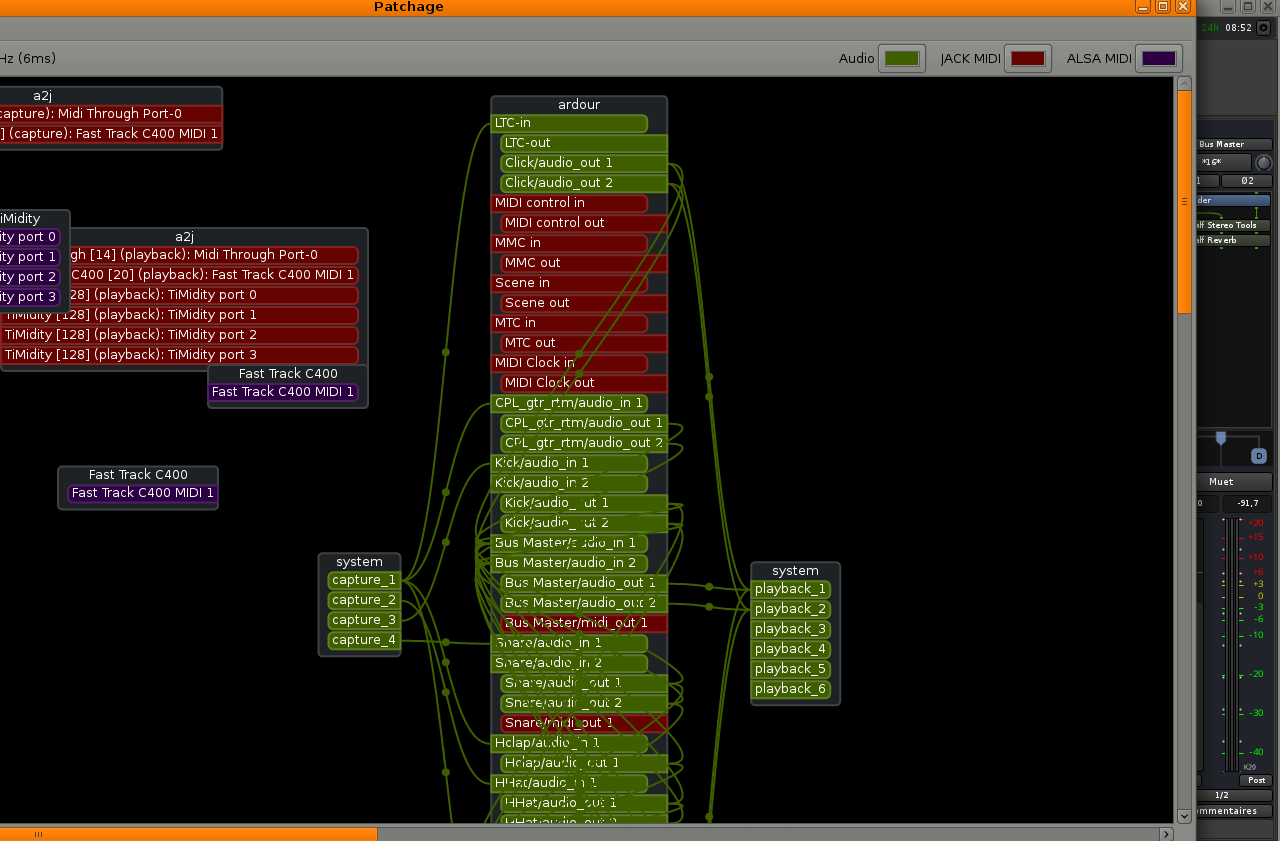Click the Bus Master/audio_in 2 port

(x=569, y=563)
